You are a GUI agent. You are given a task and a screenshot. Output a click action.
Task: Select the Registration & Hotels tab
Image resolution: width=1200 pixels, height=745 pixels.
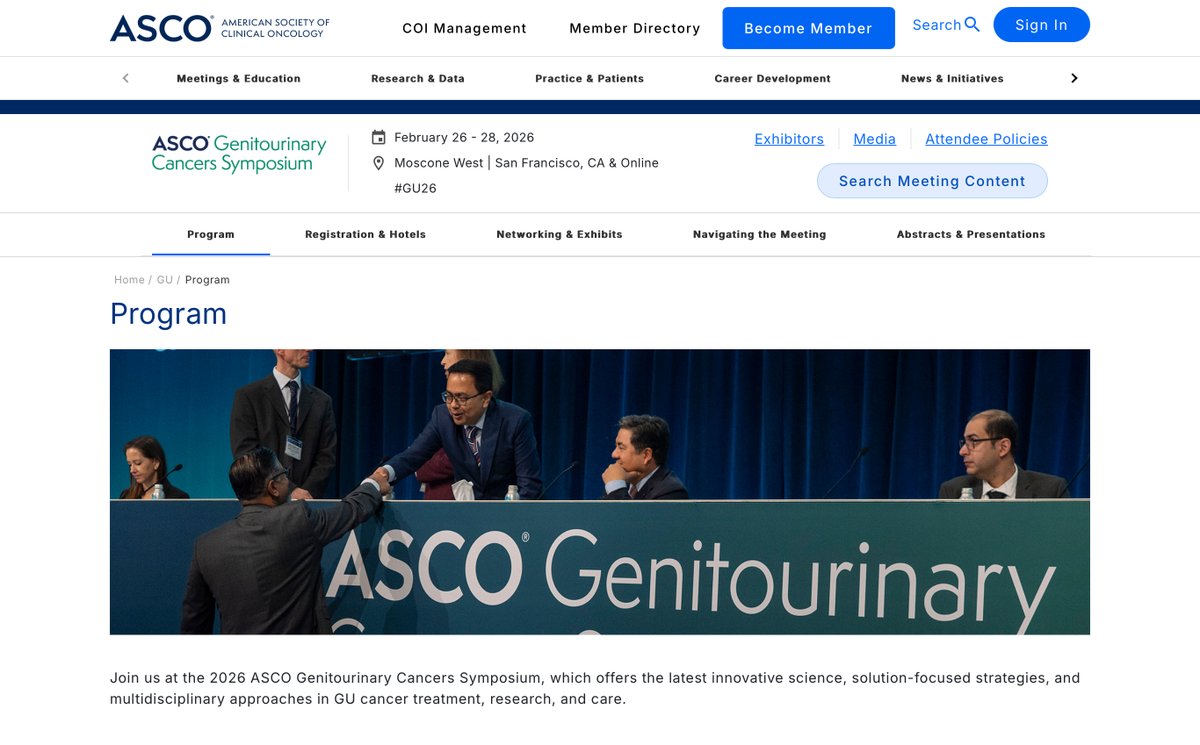pos(365,234)
